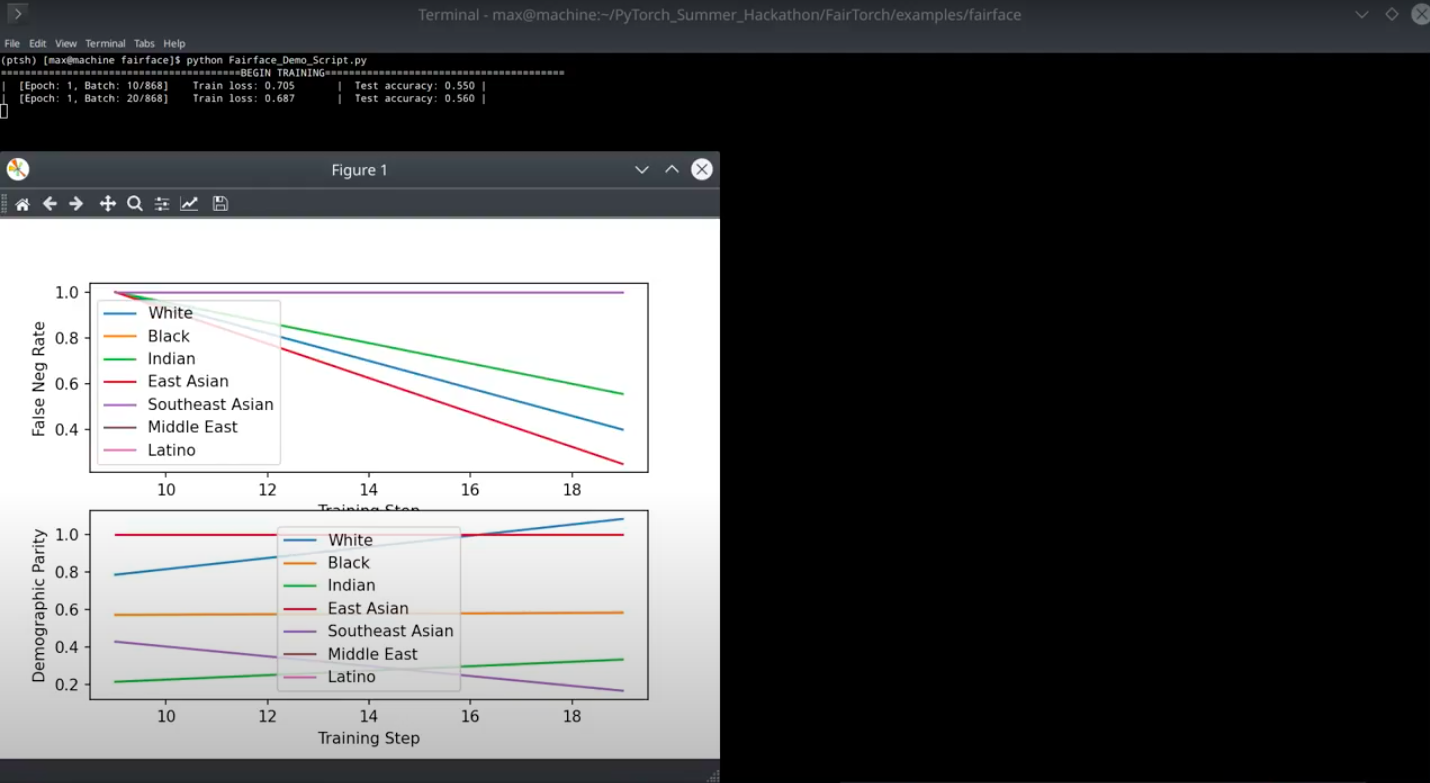Open the View menu in Terminal

tap(66, 44)
